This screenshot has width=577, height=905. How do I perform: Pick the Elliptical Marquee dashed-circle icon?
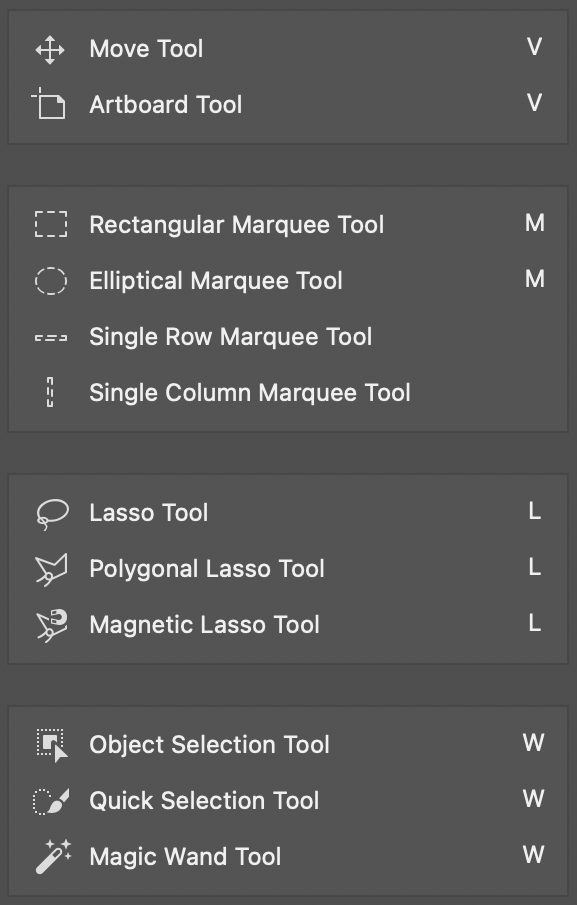tap(51, 281)
